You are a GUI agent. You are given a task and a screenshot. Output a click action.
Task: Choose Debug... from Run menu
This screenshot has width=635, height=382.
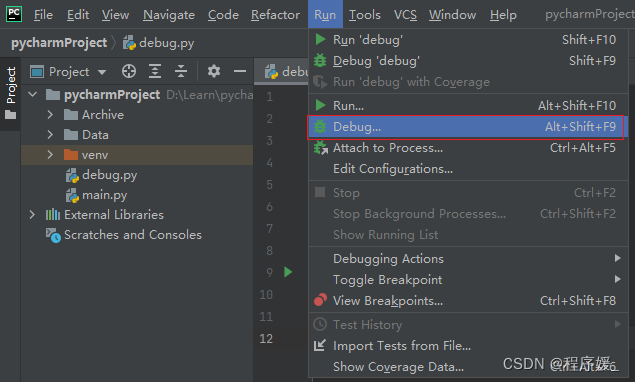pyautogui.click(x=466, y=127)
